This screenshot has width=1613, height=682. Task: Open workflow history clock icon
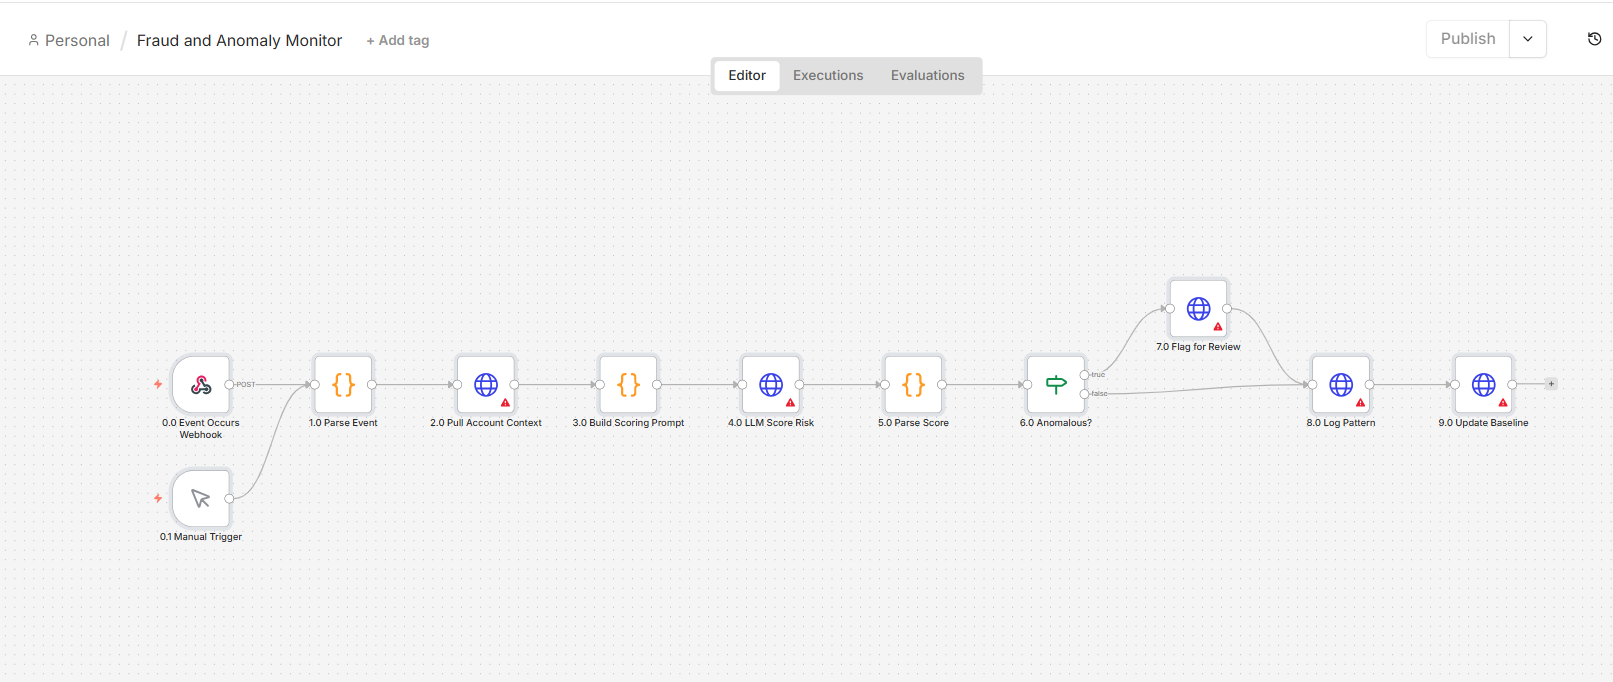click(1594, 39)
